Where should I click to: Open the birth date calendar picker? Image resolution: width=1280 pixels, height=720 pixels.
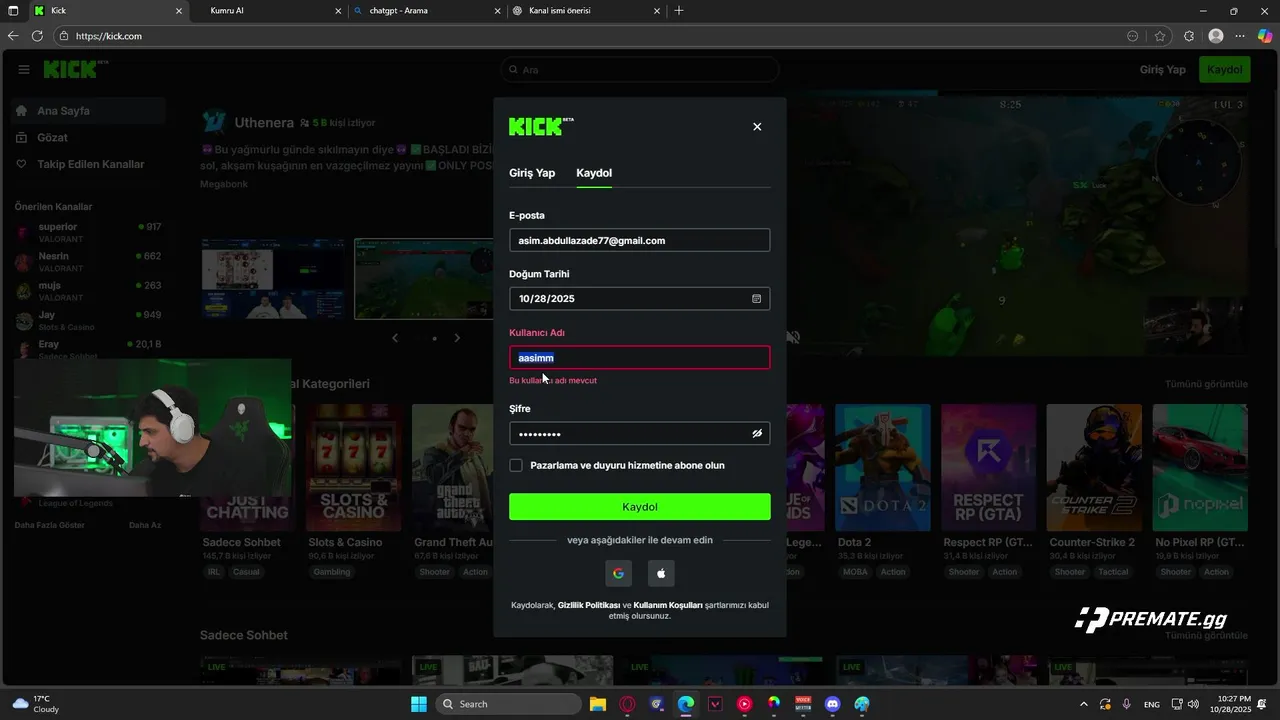(756, 298)
